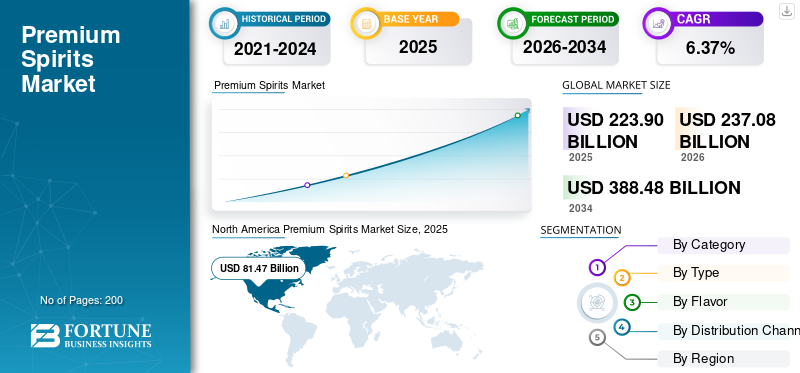Click the Fortune Business Insights logo
Viewport: 800px width, 373px height.
click(91, 335)
